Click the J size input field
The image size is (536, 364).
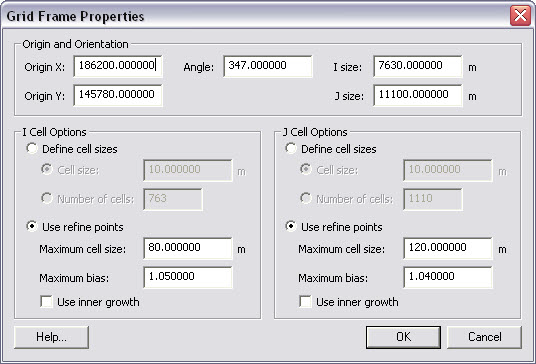(x=418, y=95)
